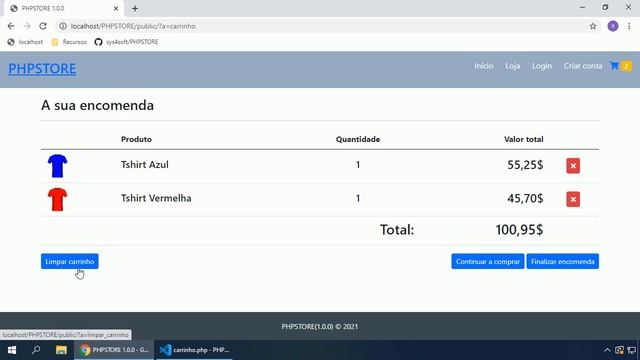
Task: View site information icon in address bar
Action: pyautogui.click(x=62, y=26)
